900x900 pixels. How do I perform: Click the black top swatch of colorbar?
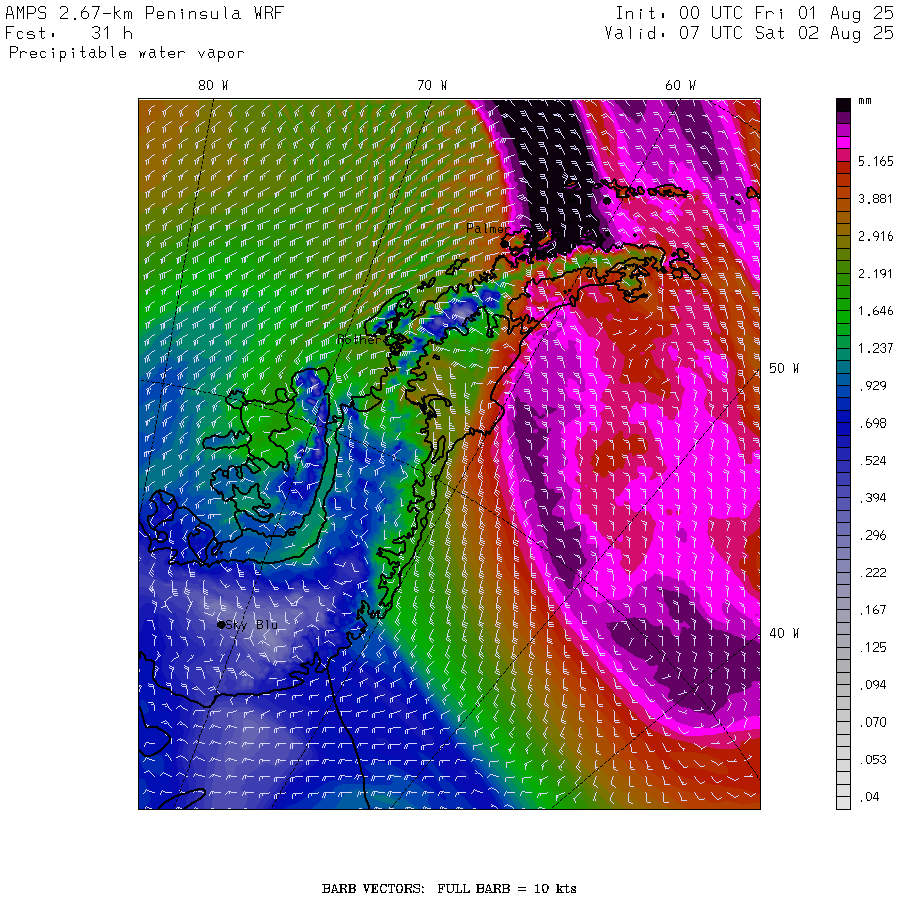pyautogui.click(x=843, y=105)
